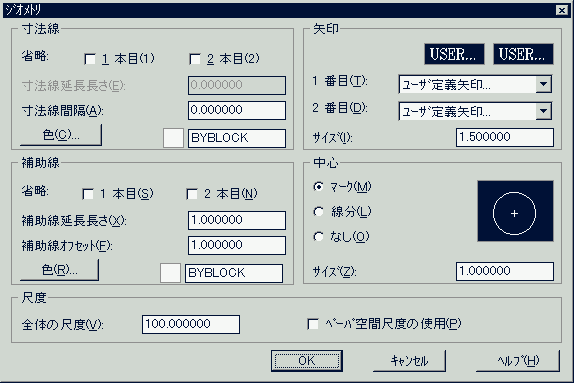Open help with ヘルプ(H) button

click(x=518, y=361)
